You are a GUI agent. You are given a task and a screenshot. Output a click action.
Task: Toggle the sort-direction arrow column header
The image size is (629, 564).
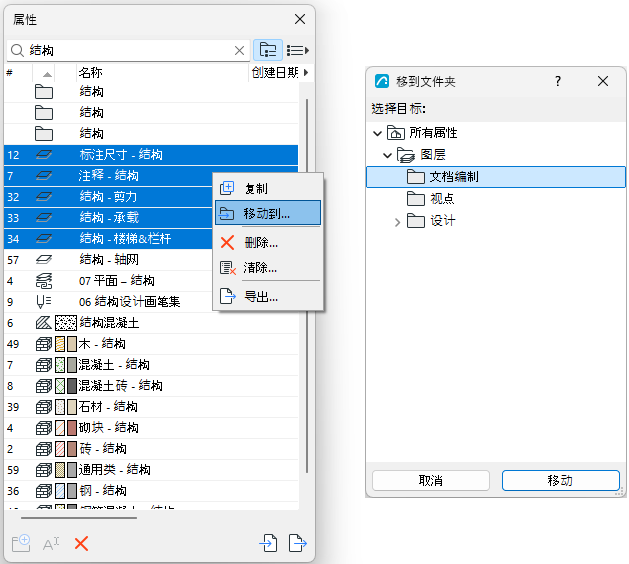tap(47, 73)
